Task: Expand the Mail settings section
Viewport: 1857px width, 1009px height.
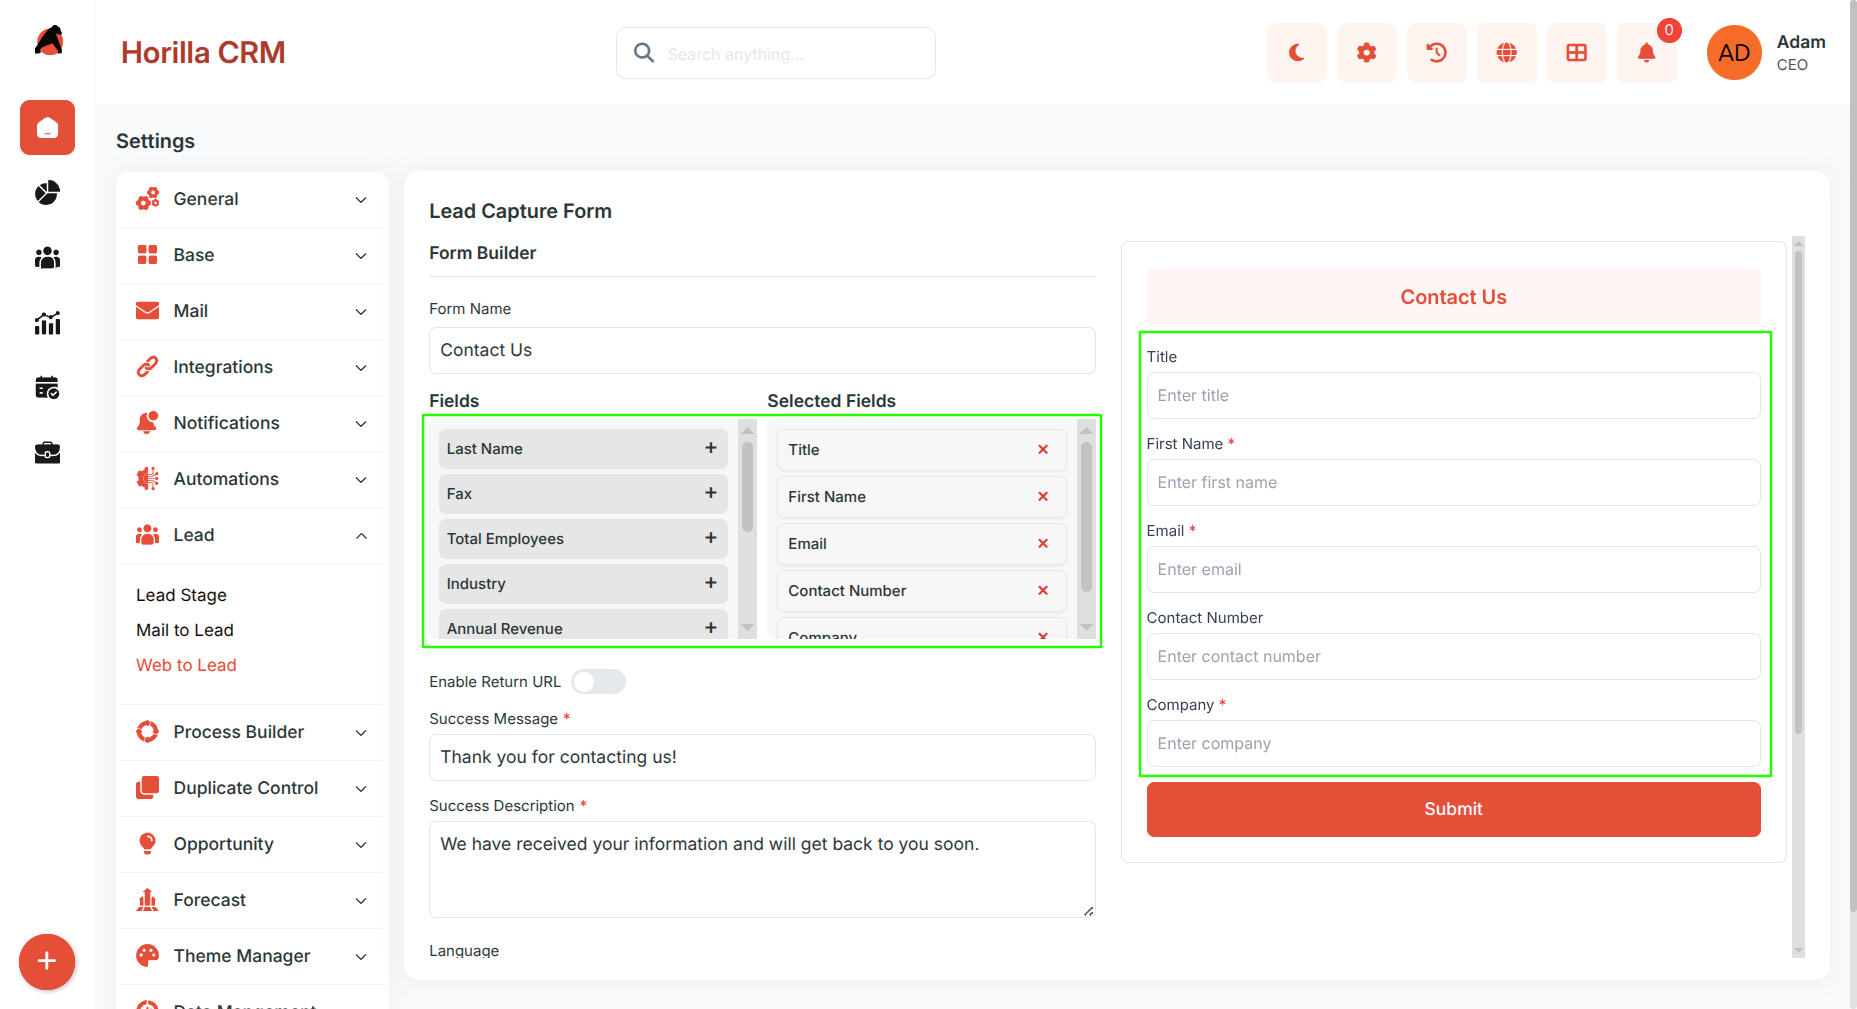Action: click(x=252, y=311)
